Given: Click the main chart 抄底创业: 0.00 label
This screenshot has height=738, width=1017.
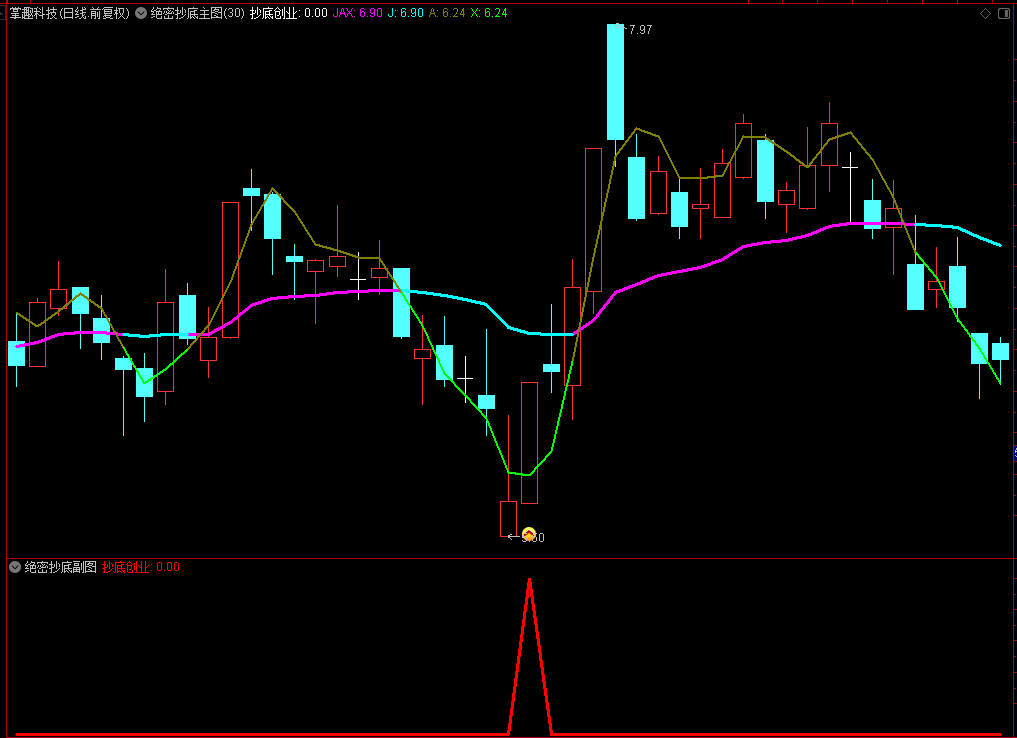Looking at the screenshot, I should (x=289, y=13).
